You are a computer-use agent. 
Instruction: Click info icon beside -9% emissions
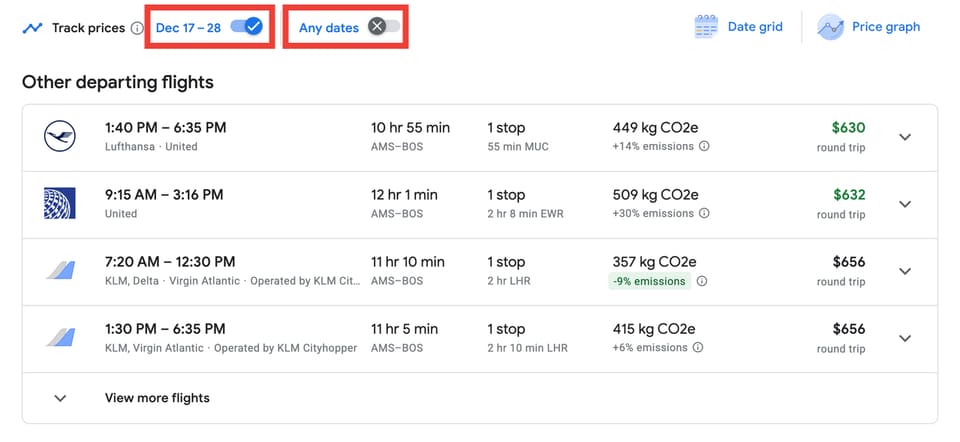click(702, 281)
